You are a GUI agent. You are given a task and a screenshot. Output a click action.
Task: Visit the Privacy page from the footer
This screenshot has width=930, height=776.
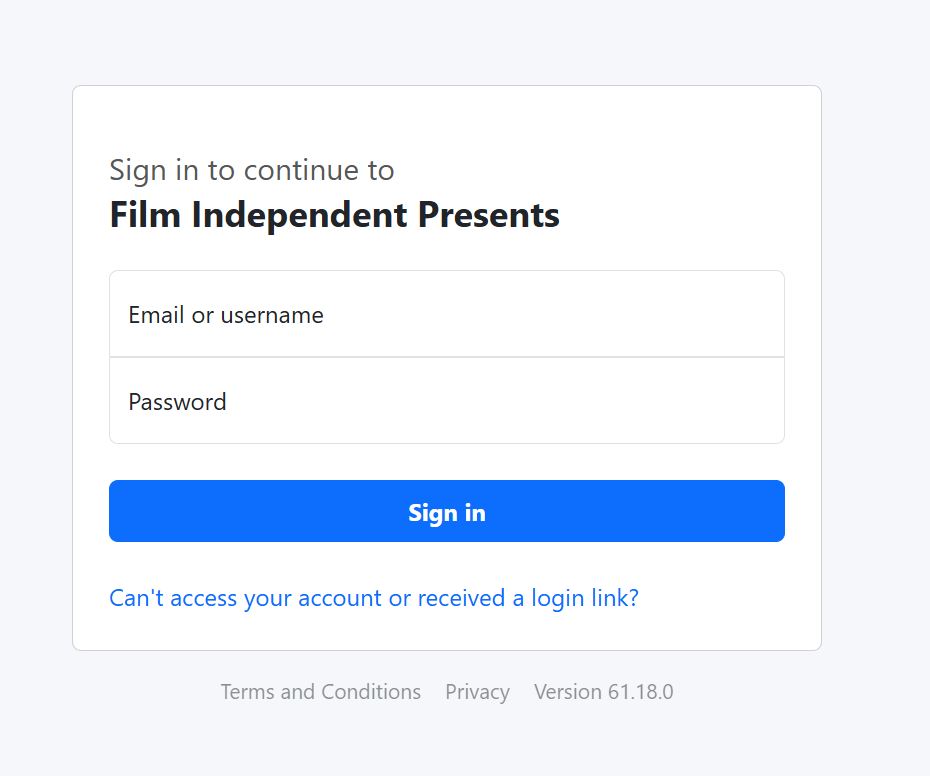tap(477, 692)
